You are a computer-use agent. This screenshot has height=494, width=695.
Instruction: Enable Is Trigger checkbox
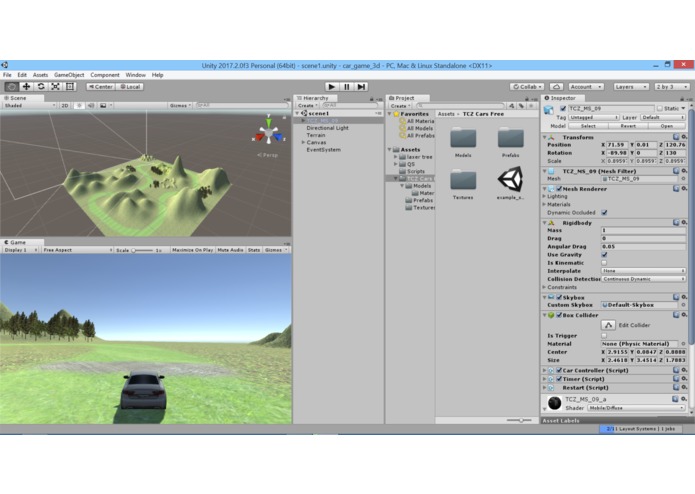tap(604, 335)
